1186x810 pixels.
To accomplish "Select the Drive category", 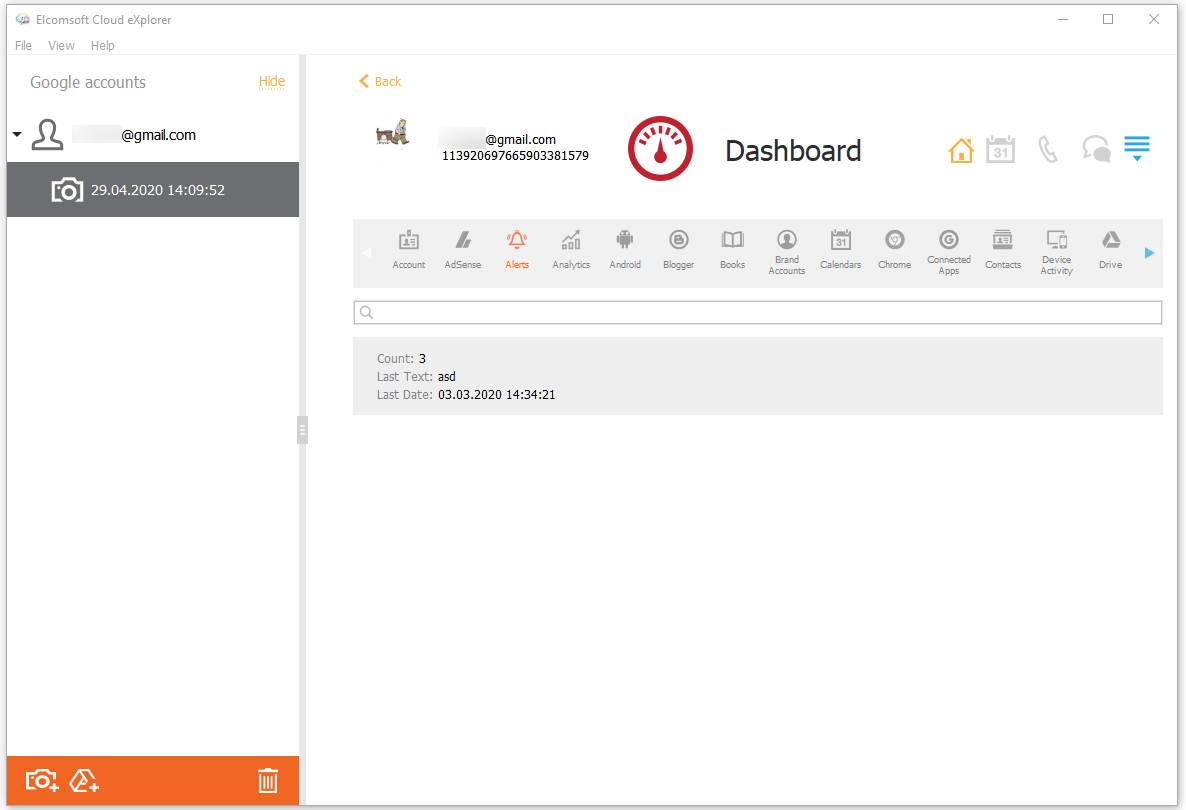I will click(x=1110, y=250).
